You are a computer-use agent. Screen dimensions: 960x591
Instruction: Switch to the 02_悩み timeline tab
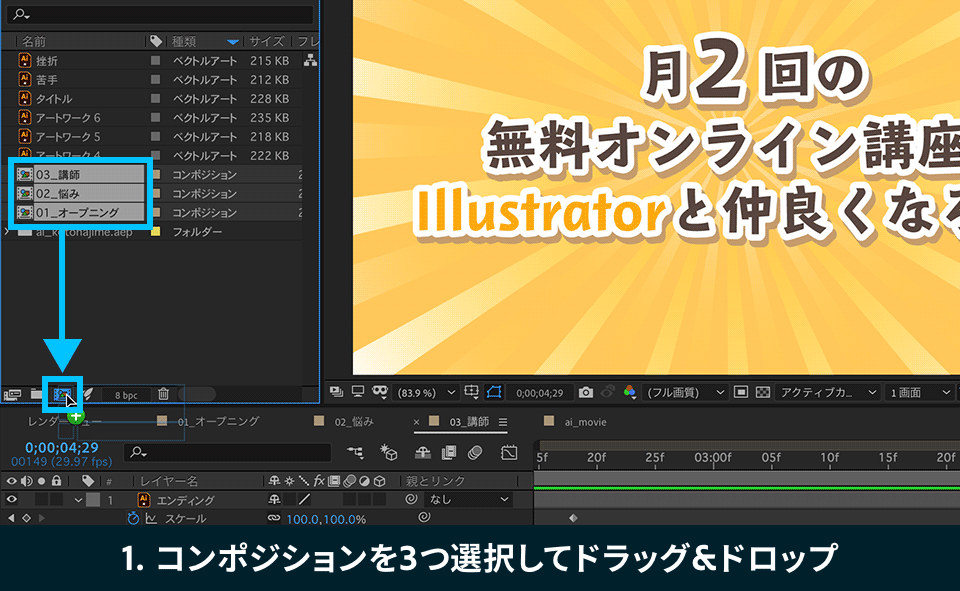[354, 421]
